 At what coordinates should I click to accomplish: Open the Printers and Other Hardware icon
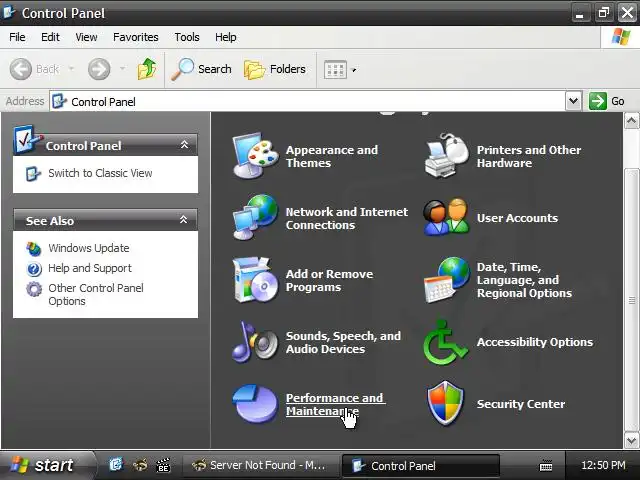pyautogui.click(x=446, y=156)
